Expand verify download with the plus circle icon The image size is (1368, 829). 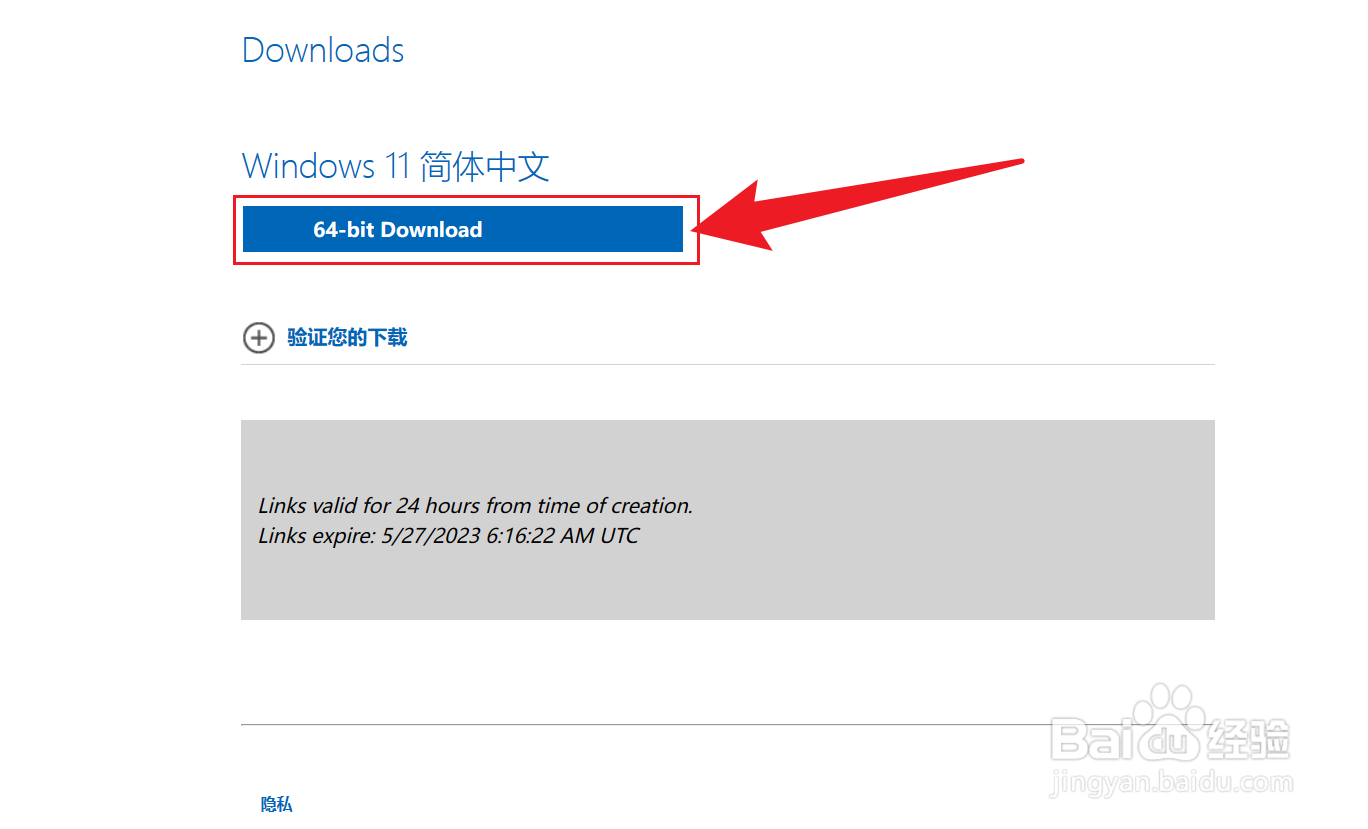[x=259, y=338]
